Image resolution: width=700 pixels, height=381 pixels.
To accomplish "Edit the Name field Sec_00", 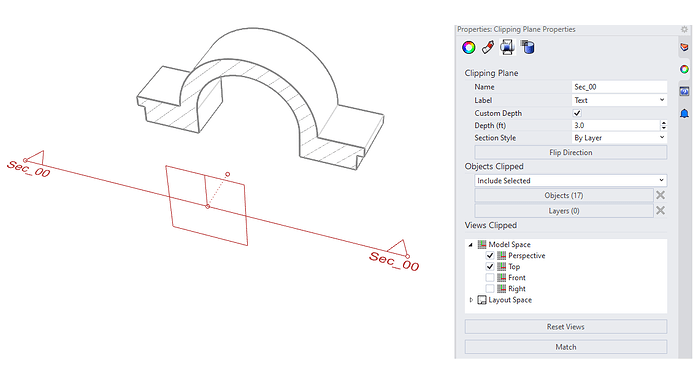I will pyautogui.click(x=619, y=87).
